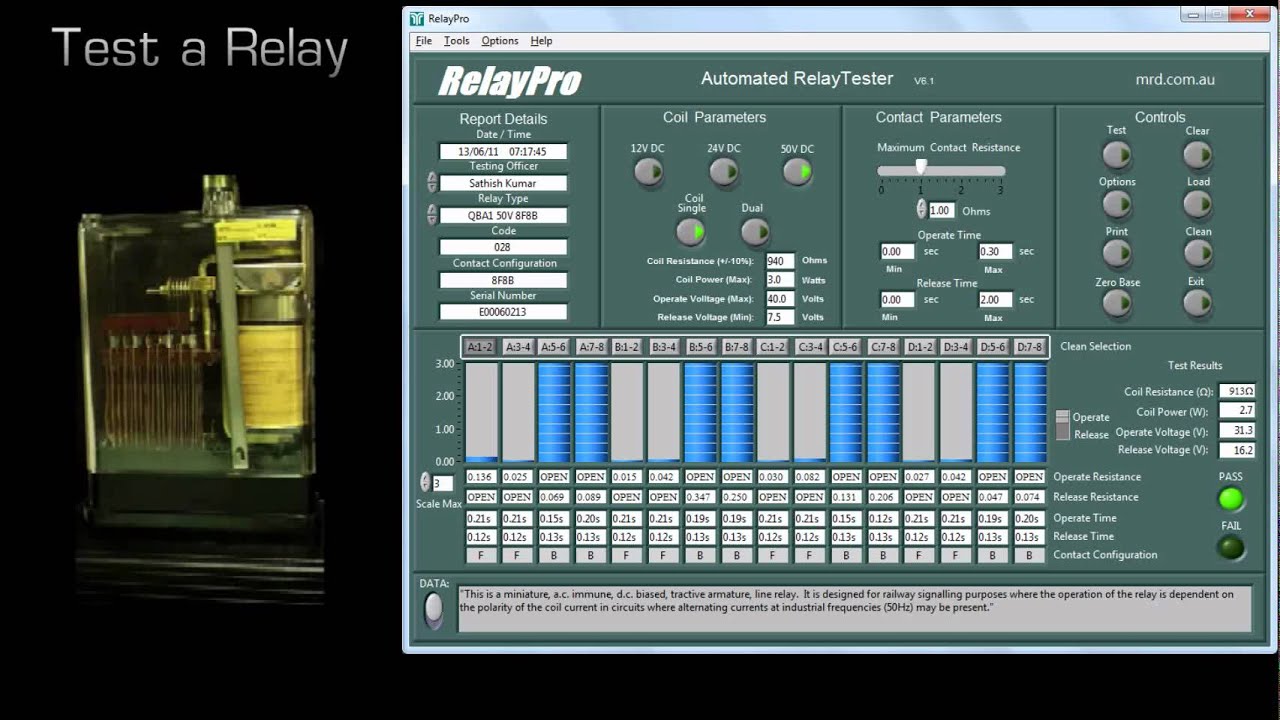Image resolution: width=1280 pixels, height=720 pixels.
Task: Click the relay description text box
Action: (854, 608)
